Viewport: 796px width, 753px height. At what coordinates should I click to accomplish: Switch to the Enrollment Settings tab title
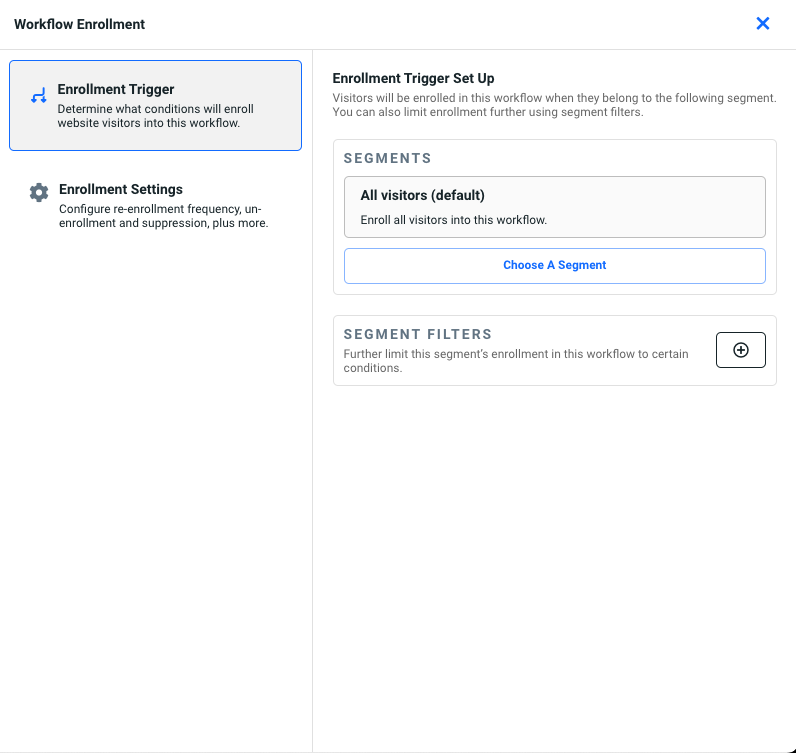click(x=120, y=189)
